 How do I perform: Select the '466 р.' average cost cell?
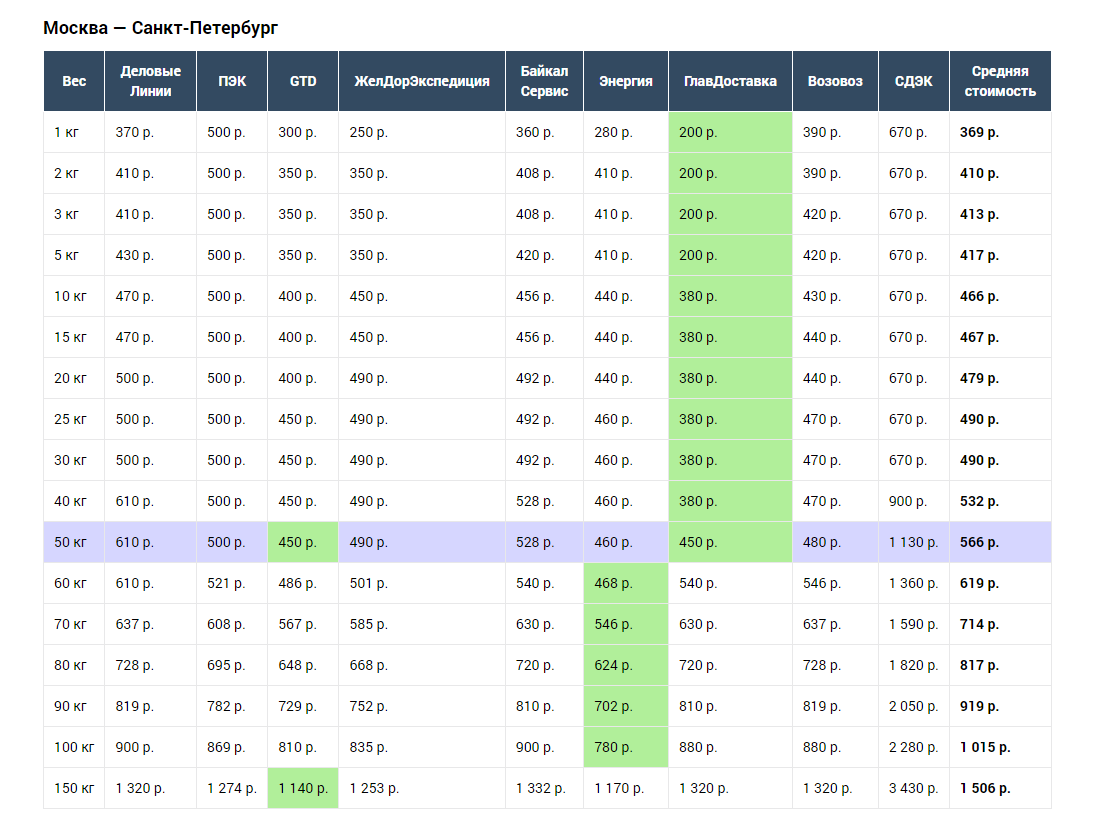click(1000, 296)
